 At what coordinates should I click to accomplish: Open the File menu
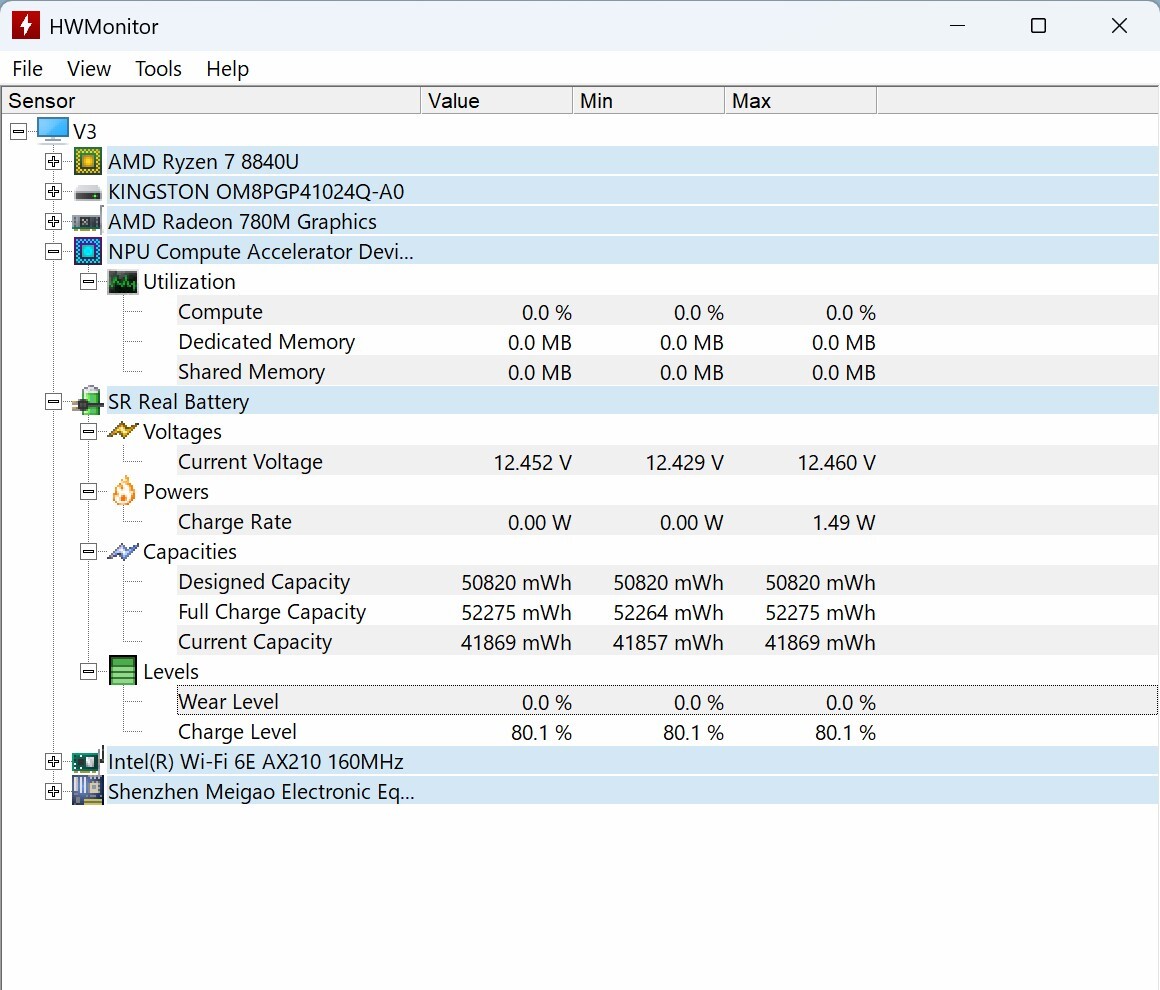click(28, 69)
